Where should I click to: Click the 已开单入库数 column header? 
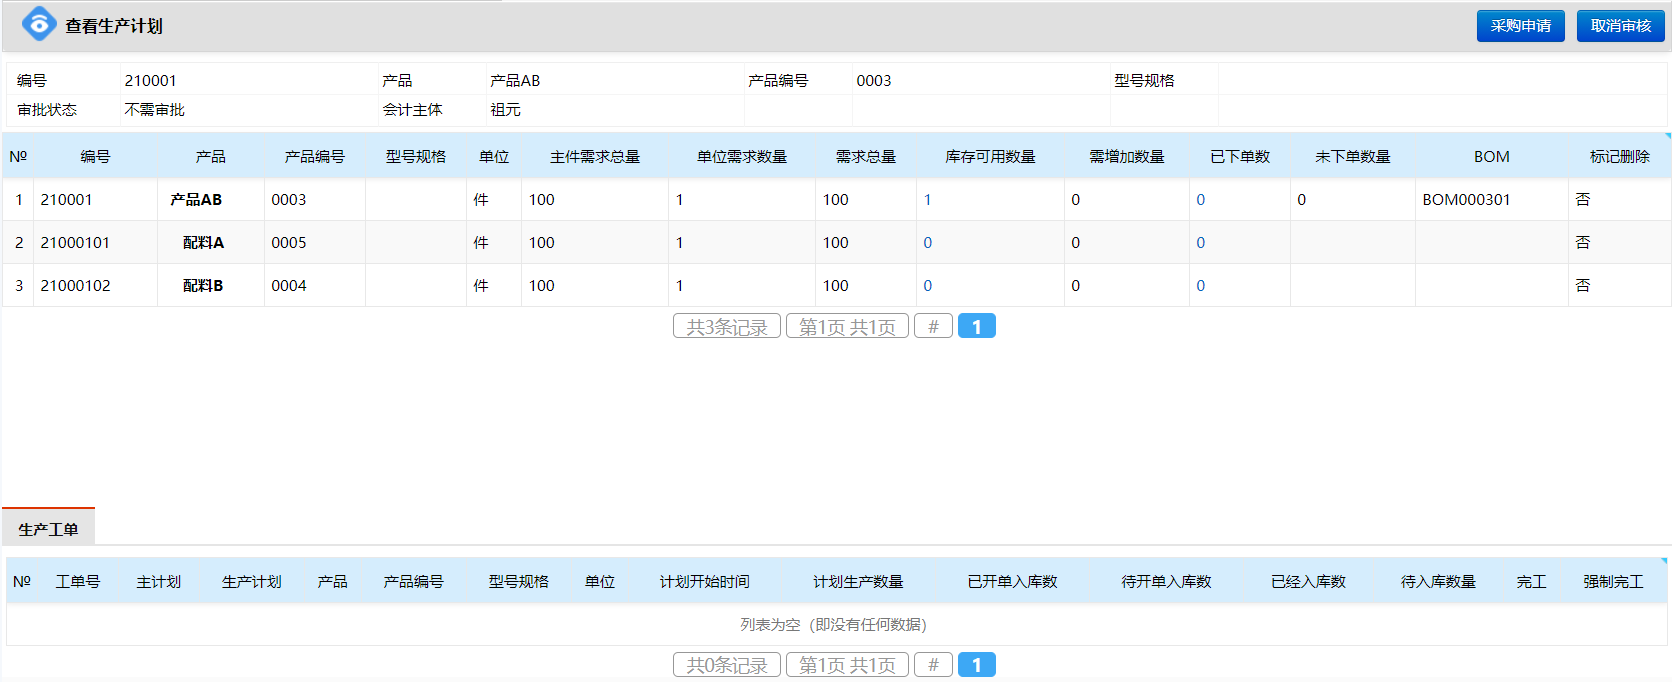pyautogui.click(x=1012, y=582)
